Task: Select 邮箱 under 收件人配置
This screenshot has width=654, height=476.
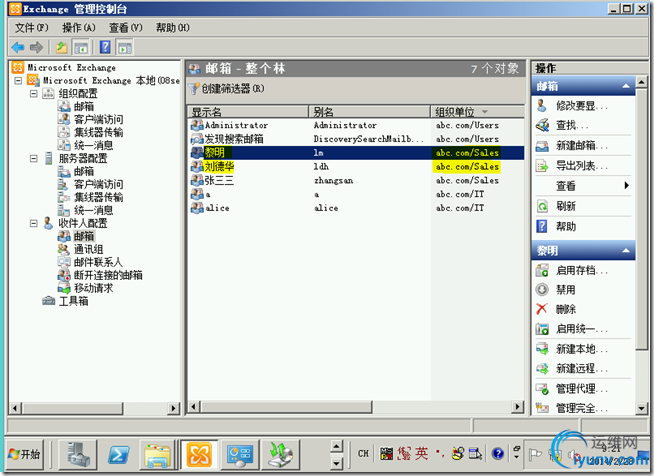Action: [84, 236]
